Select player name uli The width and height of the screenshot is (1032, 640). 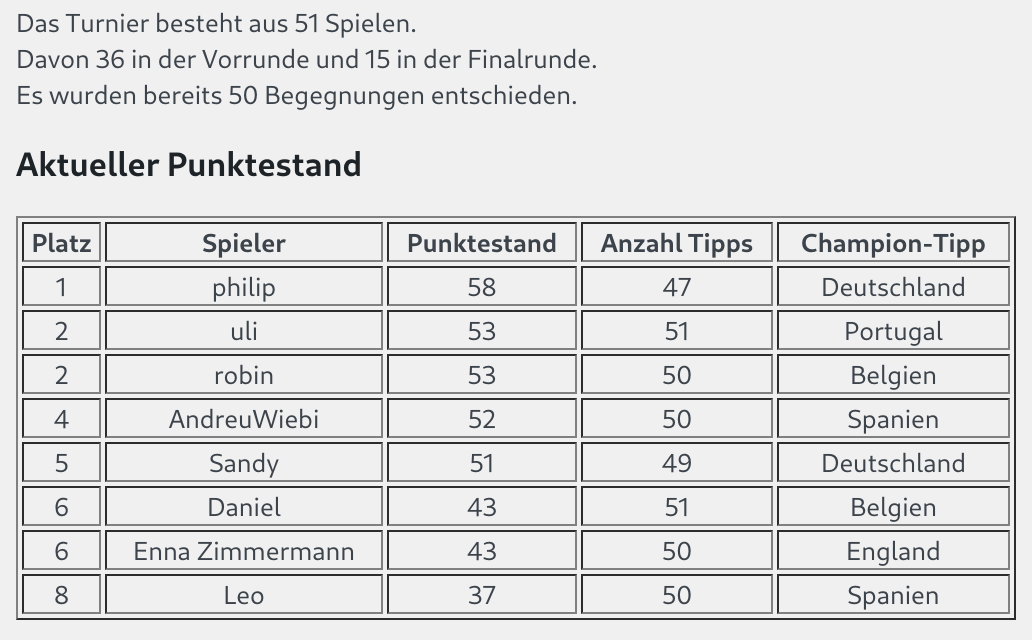[x=244, y=331]
